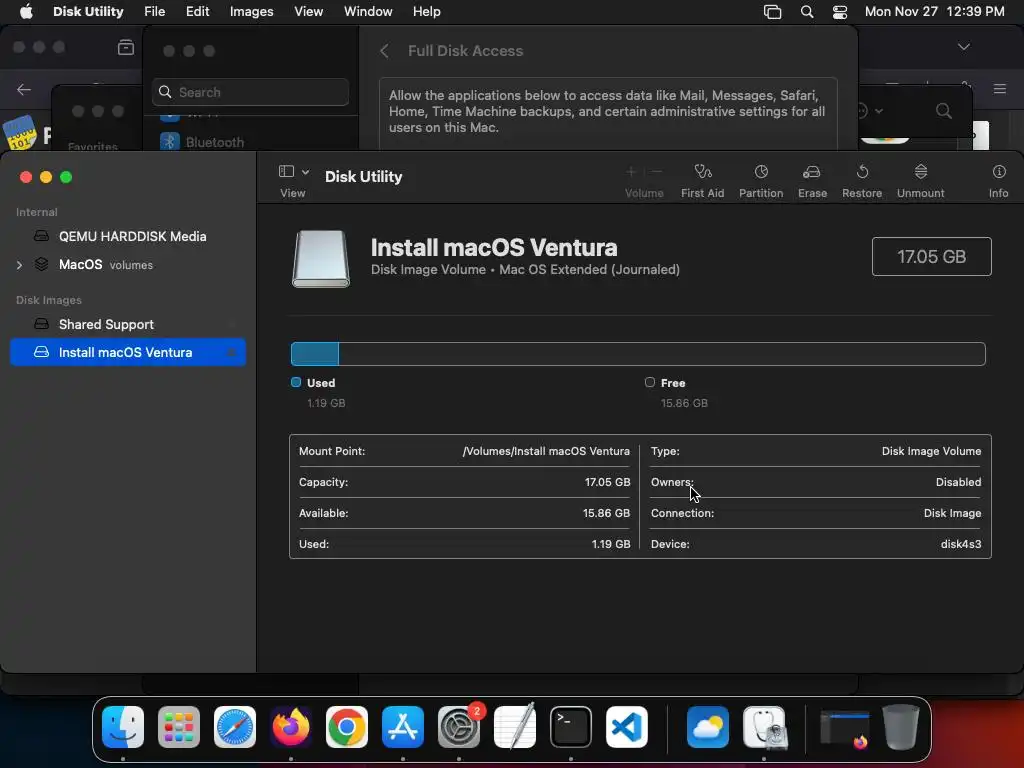Open Google Chrome from the Dock

click(347, 727)
